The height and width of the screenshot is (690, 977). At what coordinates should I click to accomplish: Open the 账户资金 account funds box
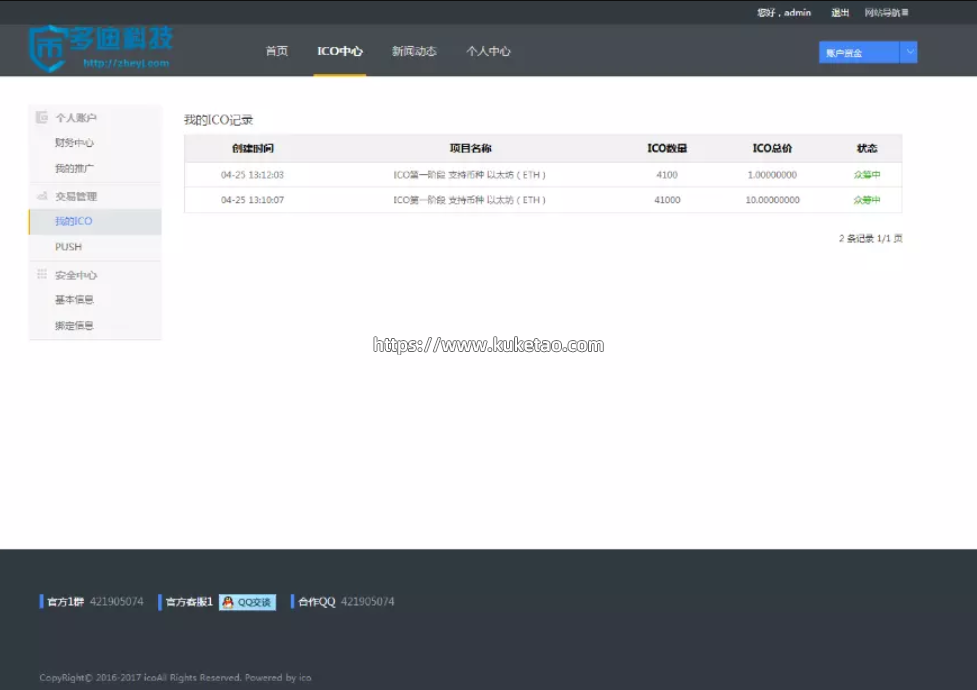pos(858,52)
